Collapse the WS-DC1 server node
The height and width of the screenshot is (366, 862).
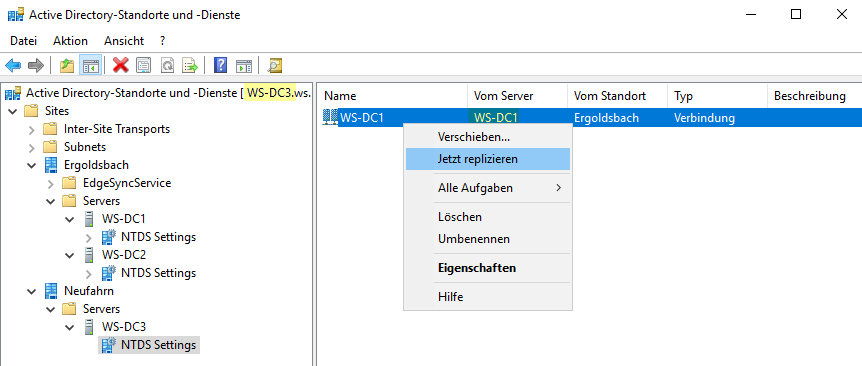(x=70, y=219)
